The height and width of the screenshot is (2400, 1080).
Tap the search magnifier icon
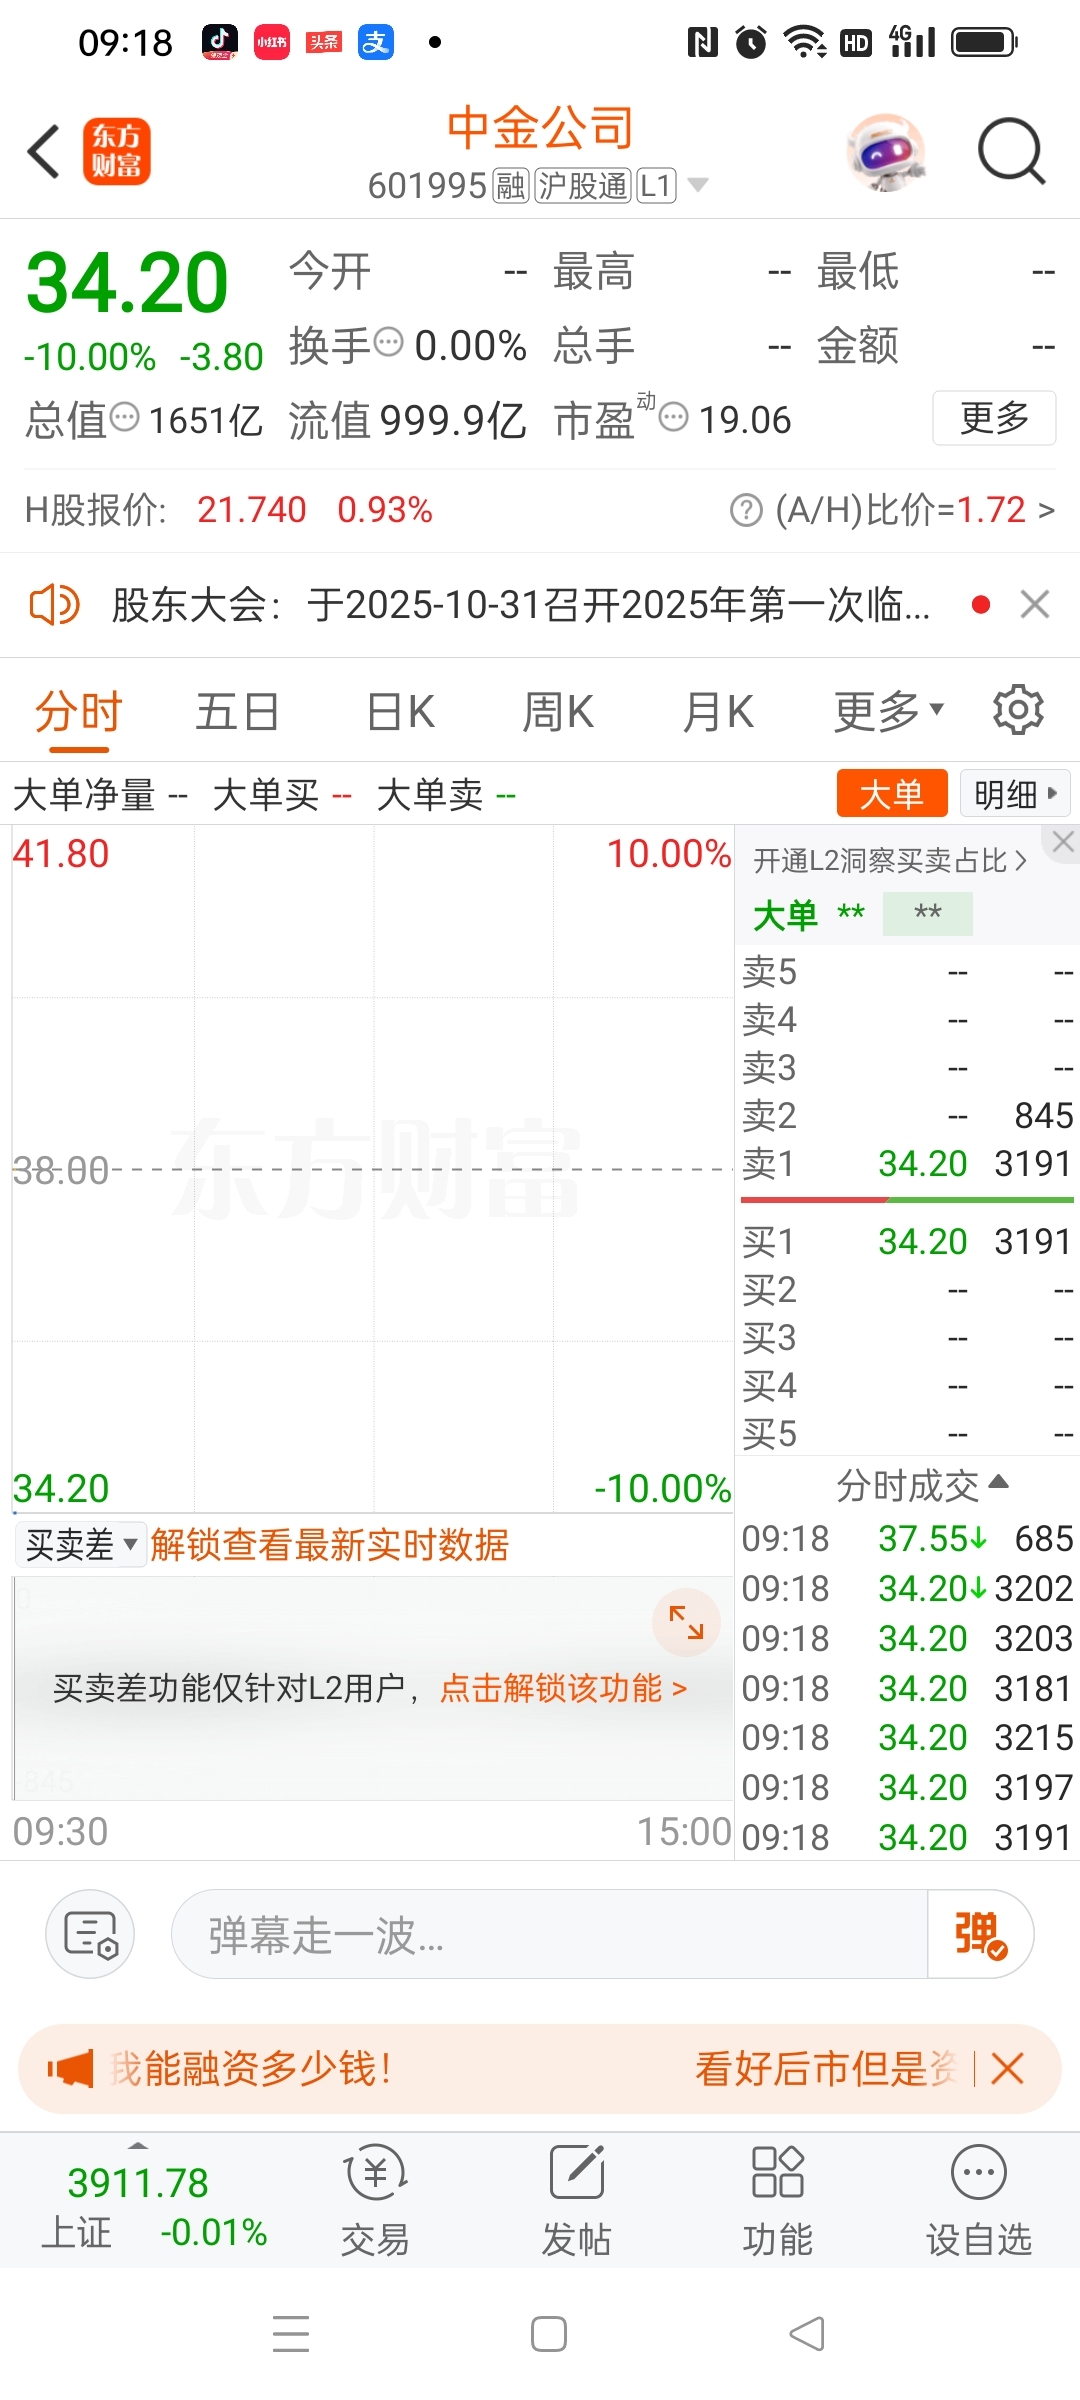(1011, 152)
